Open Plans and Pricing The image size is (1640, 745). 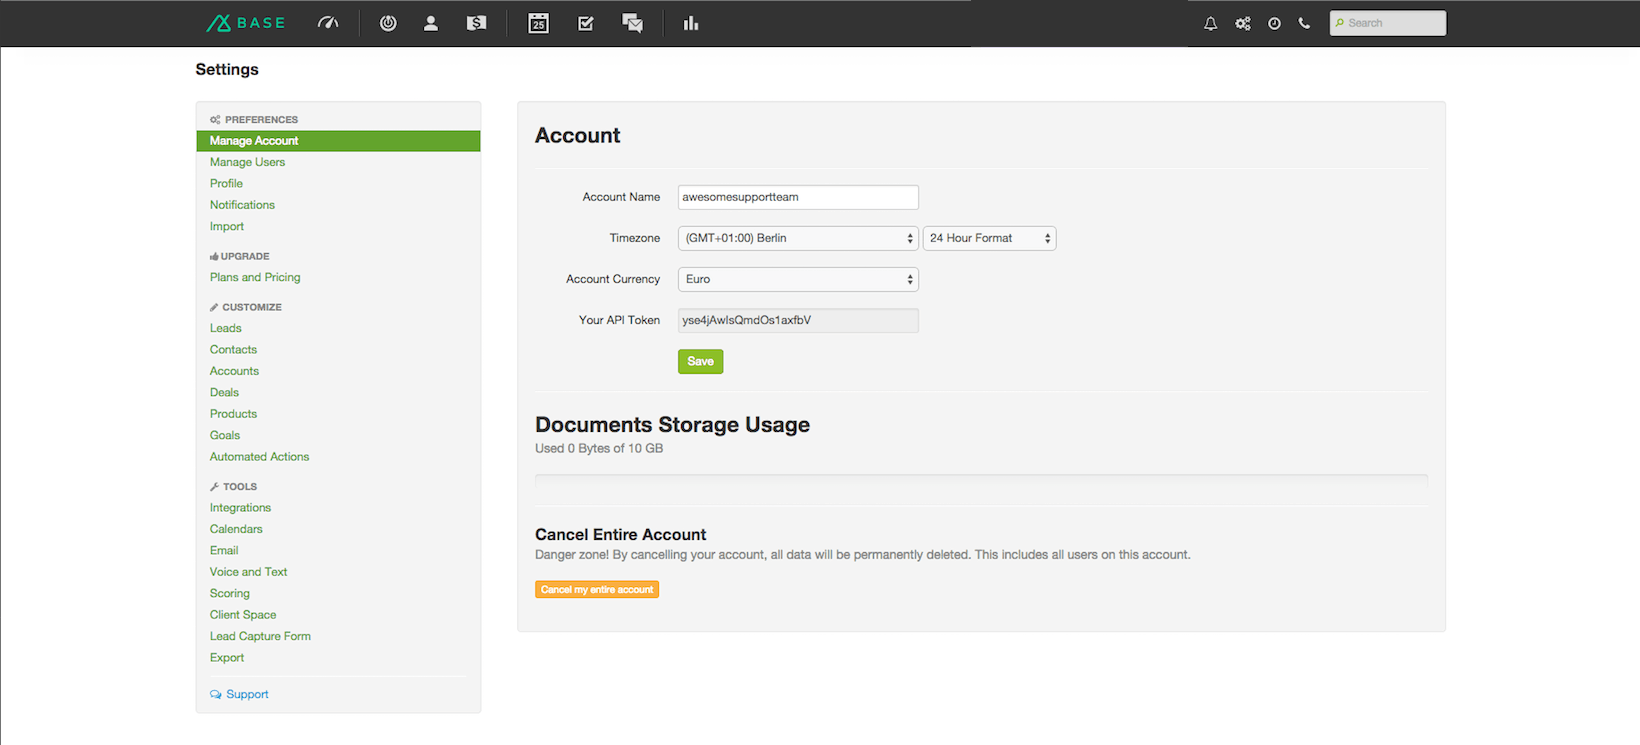pos(255,277)
